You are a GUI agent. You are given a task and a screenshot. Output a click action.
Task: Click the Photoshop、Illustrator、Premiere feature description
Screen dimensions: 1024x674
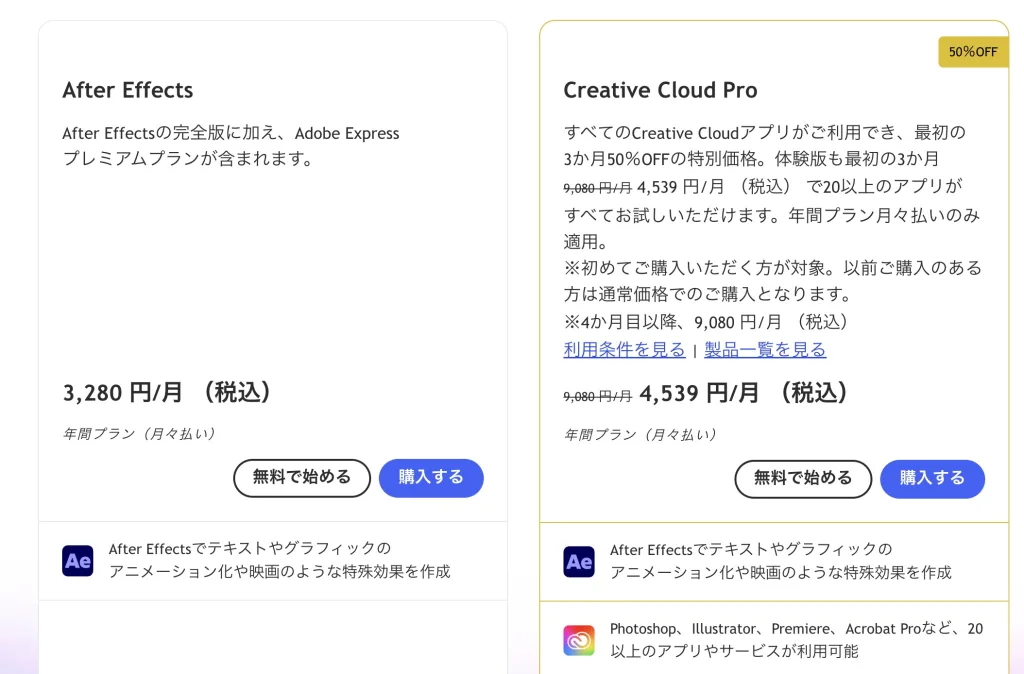pos(796,640)
